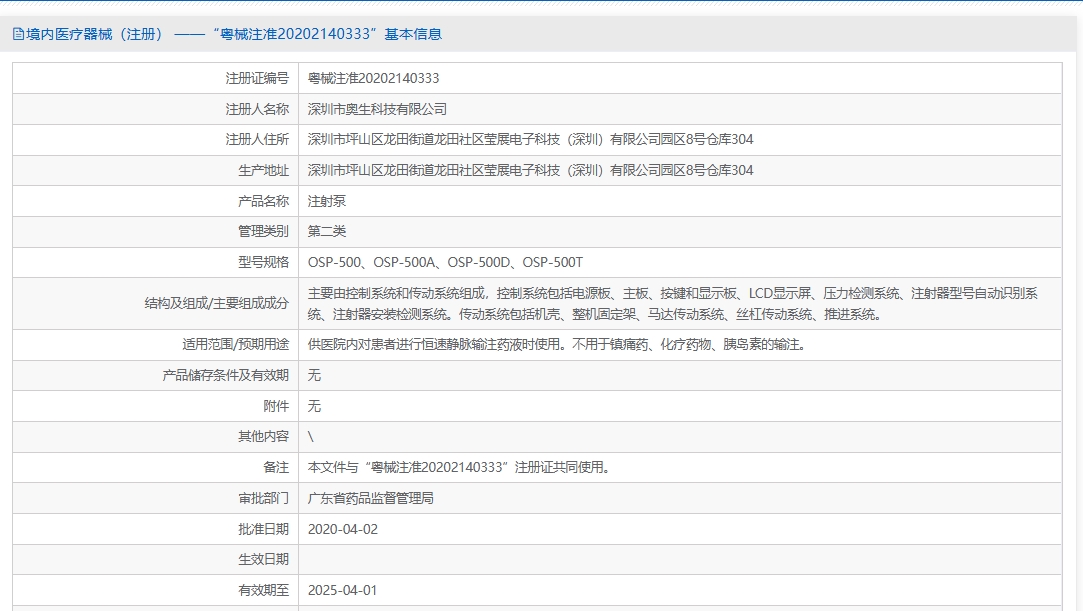Screen dimensions: 1083x611
Task: Select approving authority 广东省药品监督管理局
Action: click(x=371, y=498)
